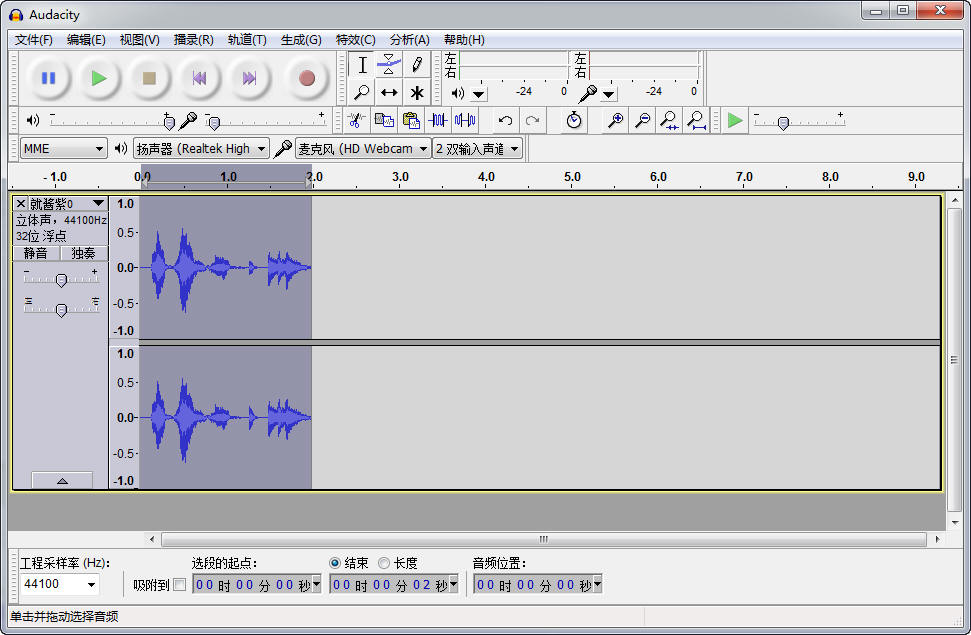
Task: Select the 长度 radio button
Action: 384,563
